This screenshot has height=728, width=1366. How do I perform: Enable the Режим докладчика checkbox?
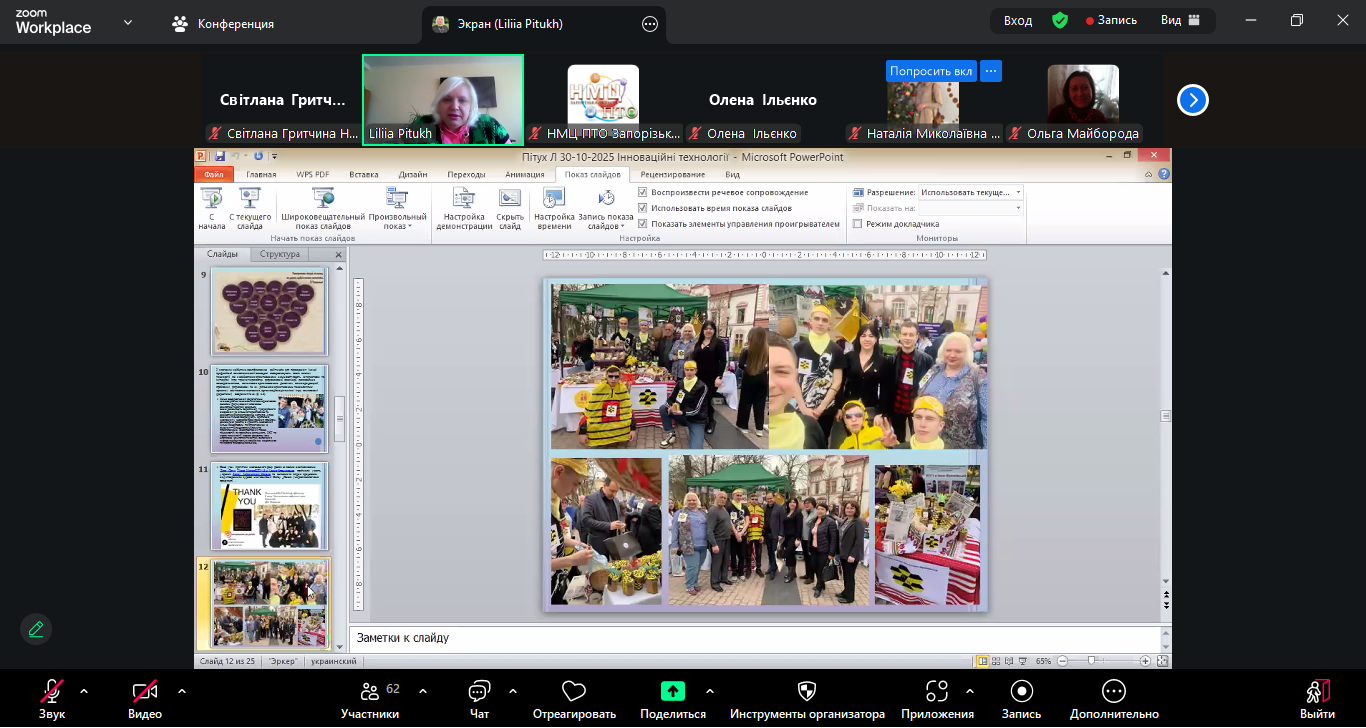tap(857, 224)
